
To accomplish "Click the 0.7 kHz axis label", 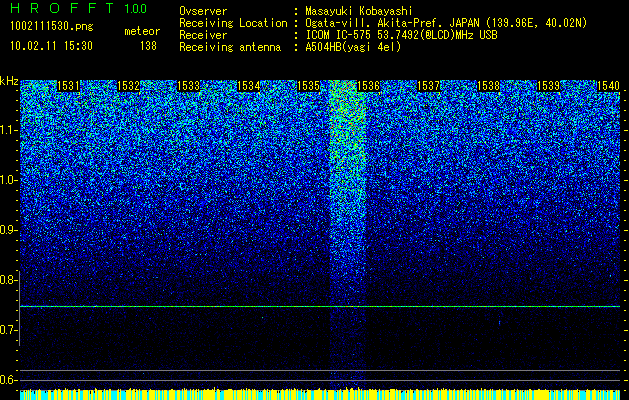I will point(7,330).
